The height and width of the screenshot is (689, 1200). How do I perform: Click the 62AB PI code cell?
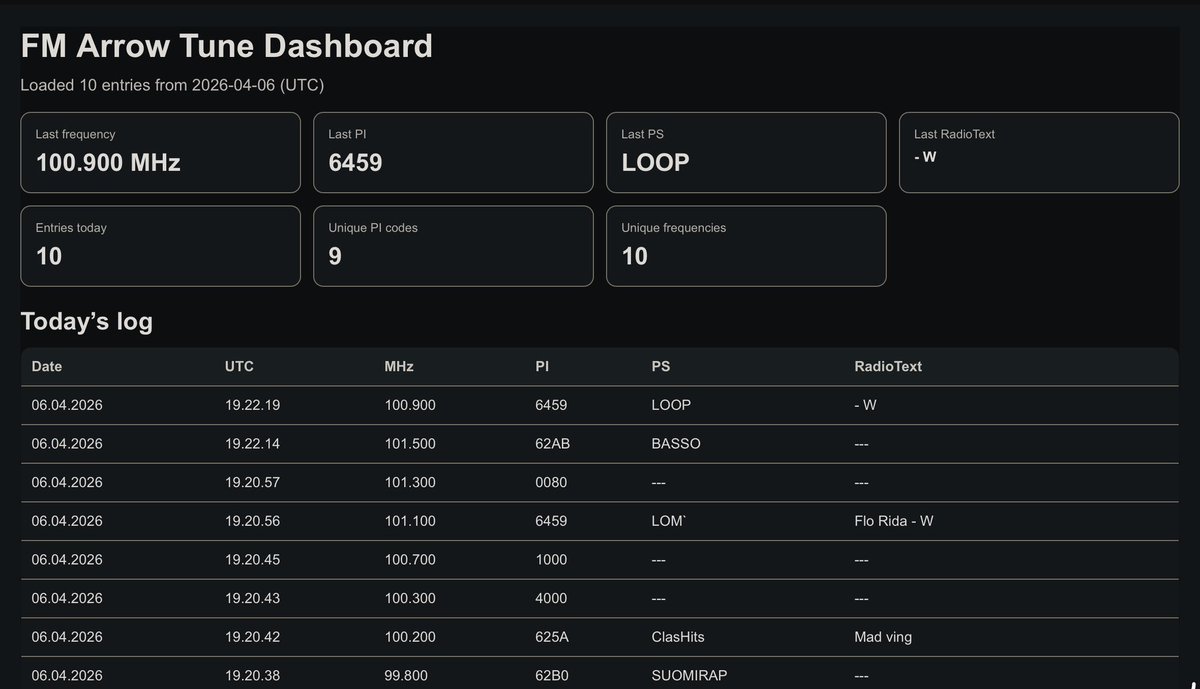[x=553, y=443]
